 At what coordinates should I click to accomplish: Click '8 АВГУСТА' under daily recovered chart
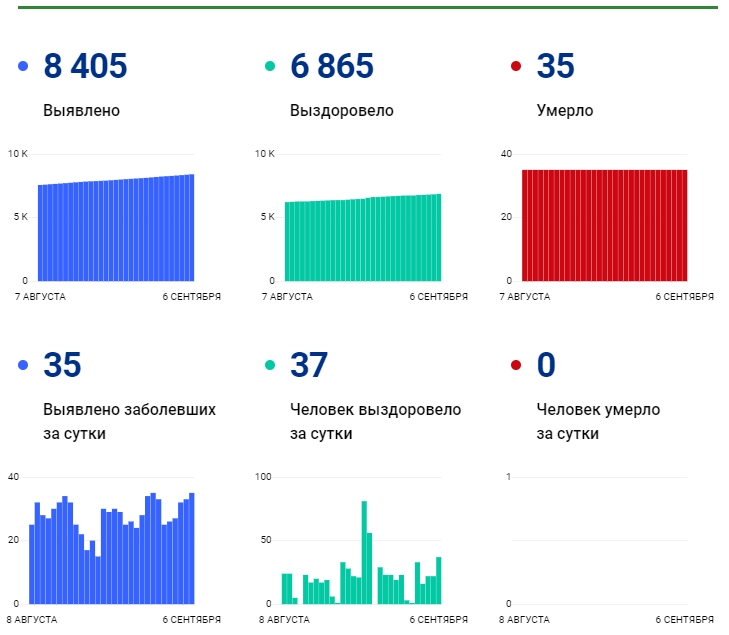pos(284,620)
